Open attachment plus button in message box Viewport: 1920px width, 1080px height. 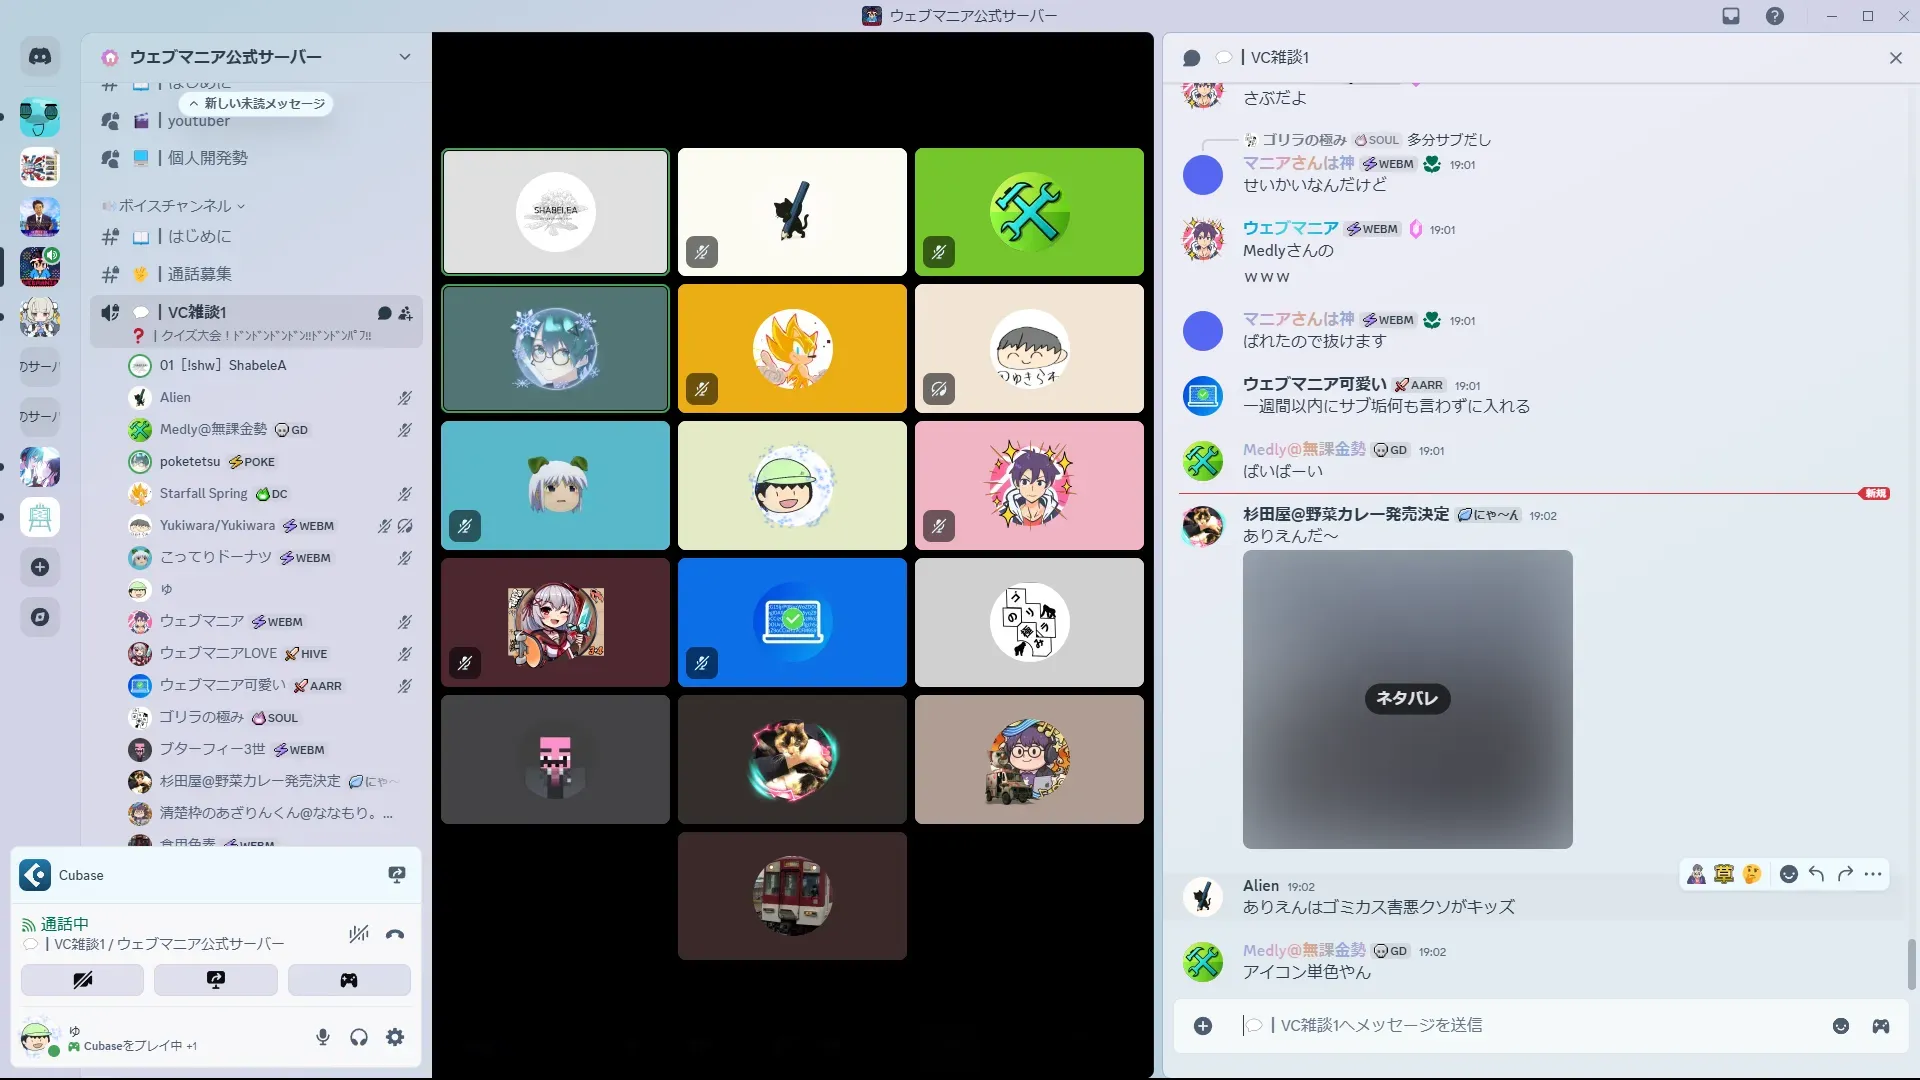pos(1203,1026)
